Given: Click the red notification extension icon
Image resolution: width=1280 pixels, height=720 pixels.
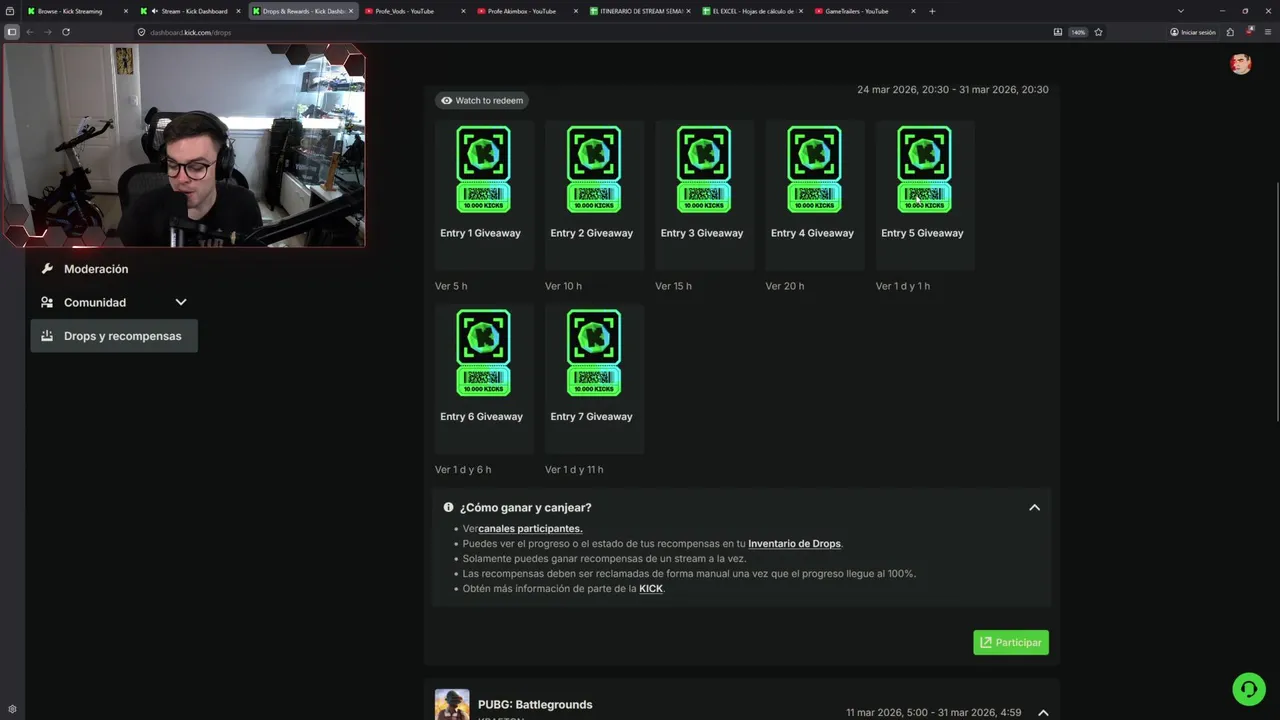Looking at the screenshot, I should pyautogui.click(x=1249, y=32).
